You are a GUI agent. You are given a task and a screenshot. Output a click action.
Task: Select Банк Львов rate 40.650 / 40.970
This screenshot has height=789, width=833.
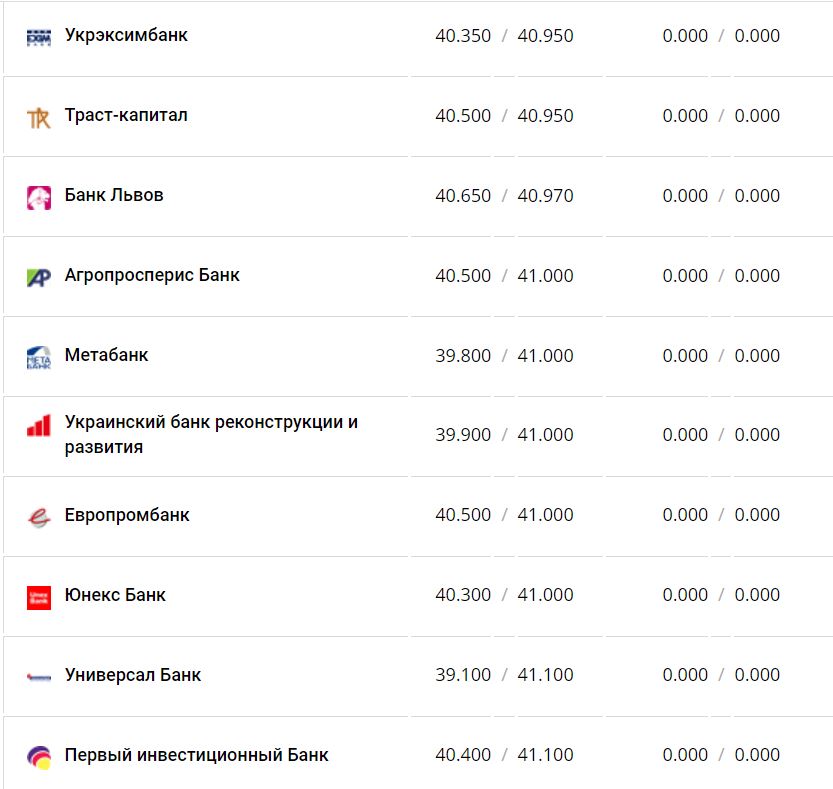[x=504, y=196]
